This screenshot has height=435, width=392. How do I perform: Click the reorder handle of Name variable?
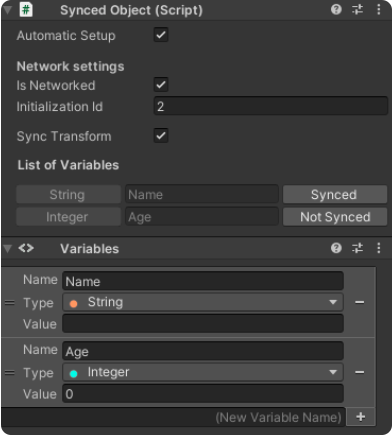tap(10, 303)
